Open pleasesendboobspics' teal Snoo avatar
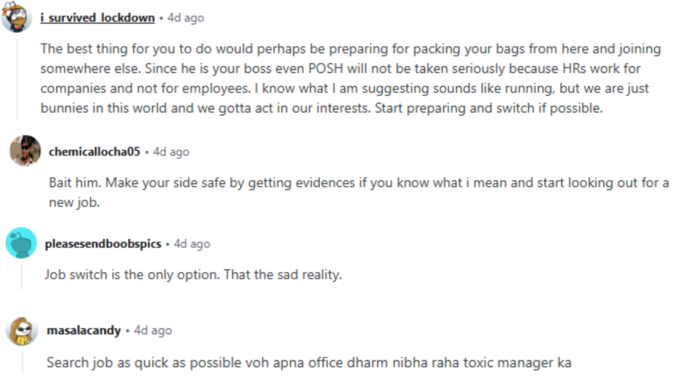The width and height of the screenshot is (680, 383). click(x=21, y=243)
